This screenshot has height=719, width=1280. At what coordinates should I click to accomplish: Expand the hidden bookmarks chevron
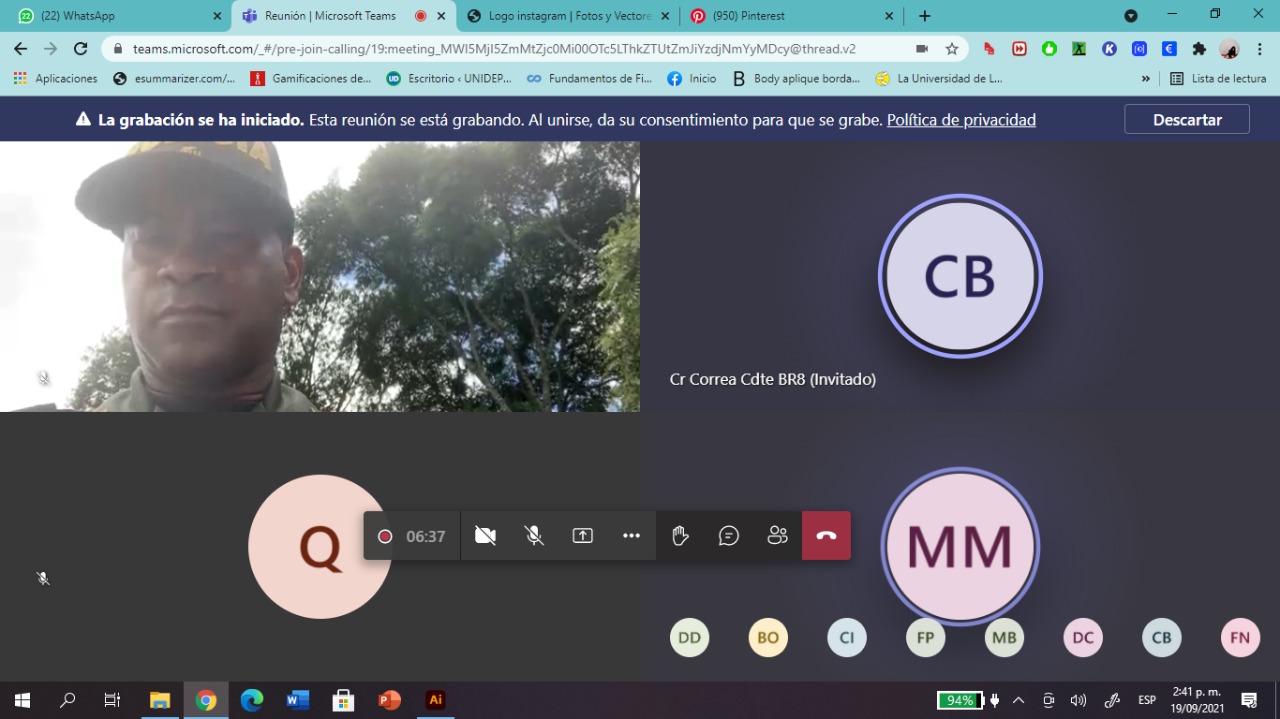1145,78
